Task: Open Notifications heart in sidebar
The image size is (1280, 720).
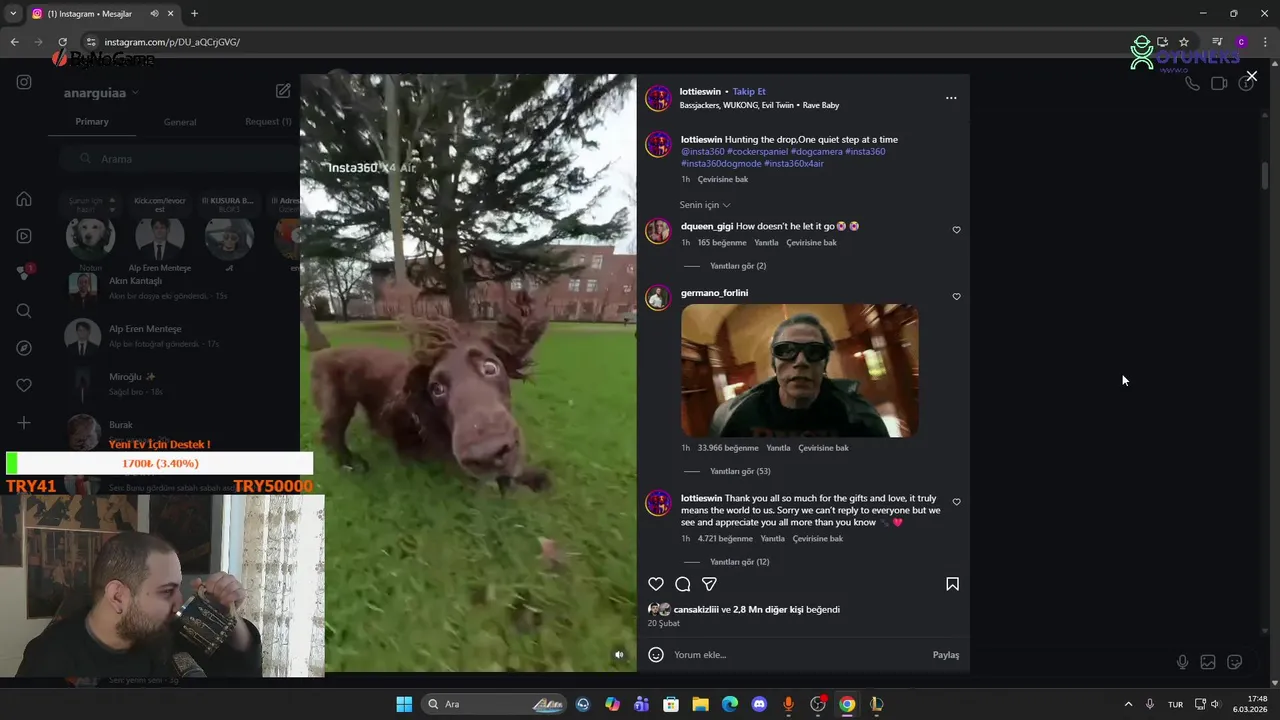Action: [x=24, y=385]
